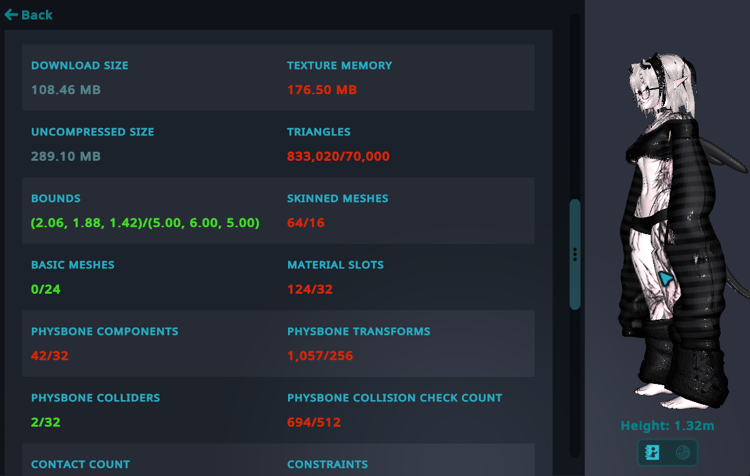Select the PHYSBONE COMPONENTS label
This screenshot has width=750, height=476.
point(105,332)
